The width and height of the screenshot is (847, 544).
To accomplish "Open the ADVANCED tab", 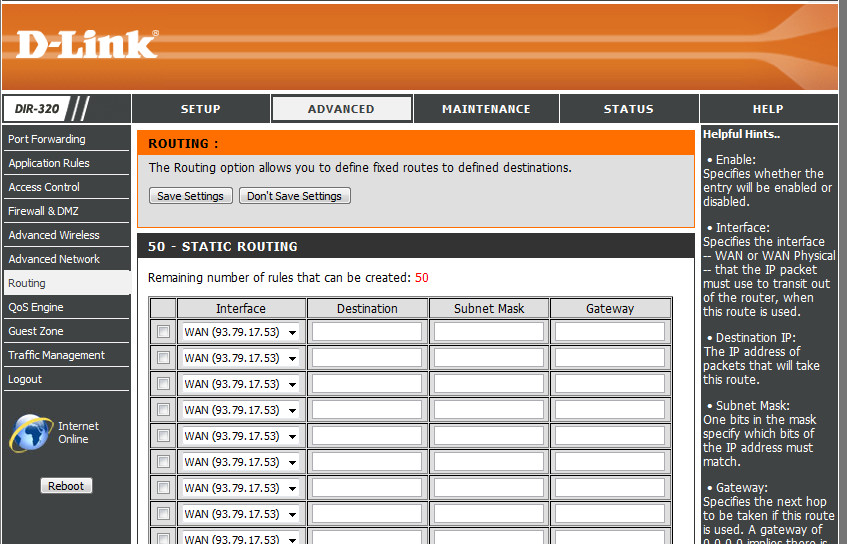I will (341, 109).
